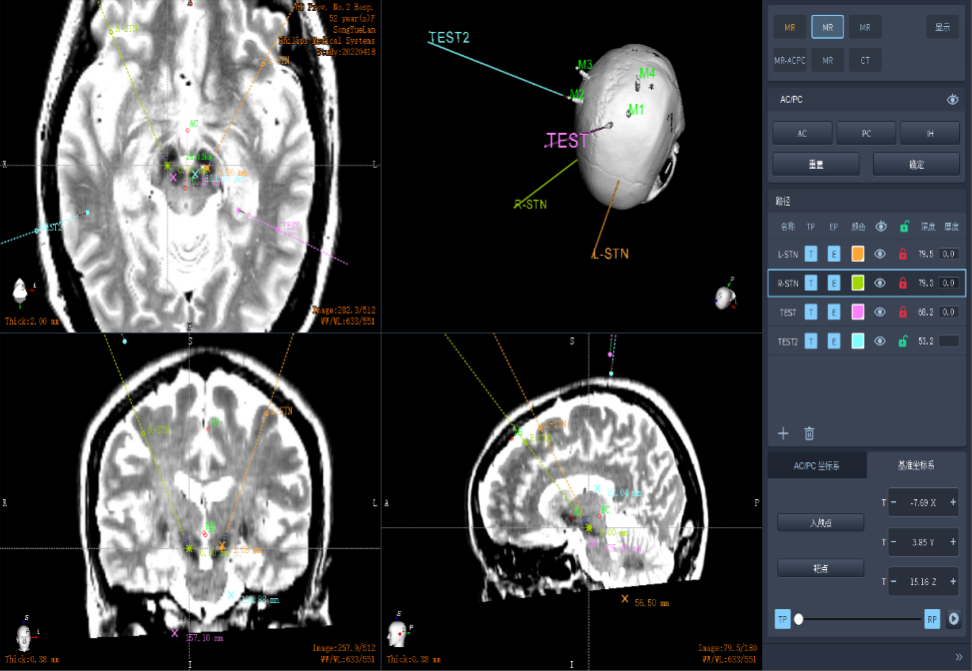Select the E point marker for TEST path
This screenshot has height=671, width=972.
(834, 312)
